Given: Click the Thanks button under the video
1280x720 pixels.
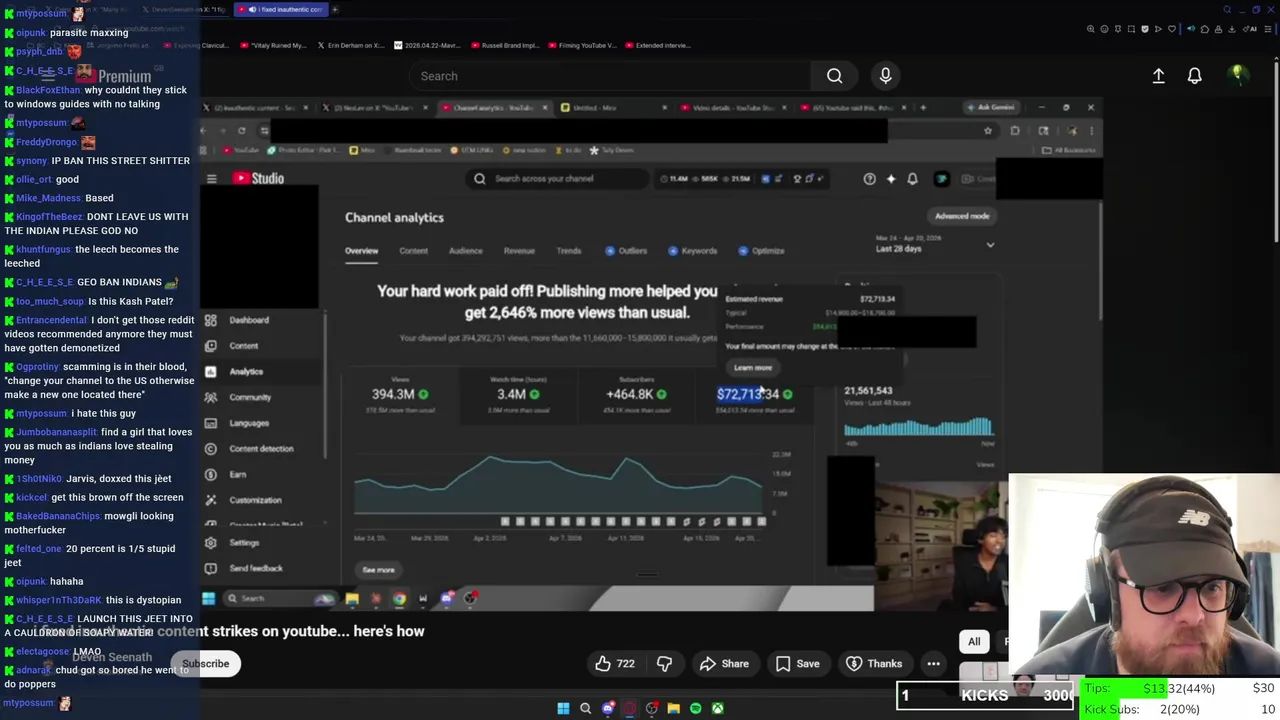Looking at the screenshot, I should click(873, 664).
